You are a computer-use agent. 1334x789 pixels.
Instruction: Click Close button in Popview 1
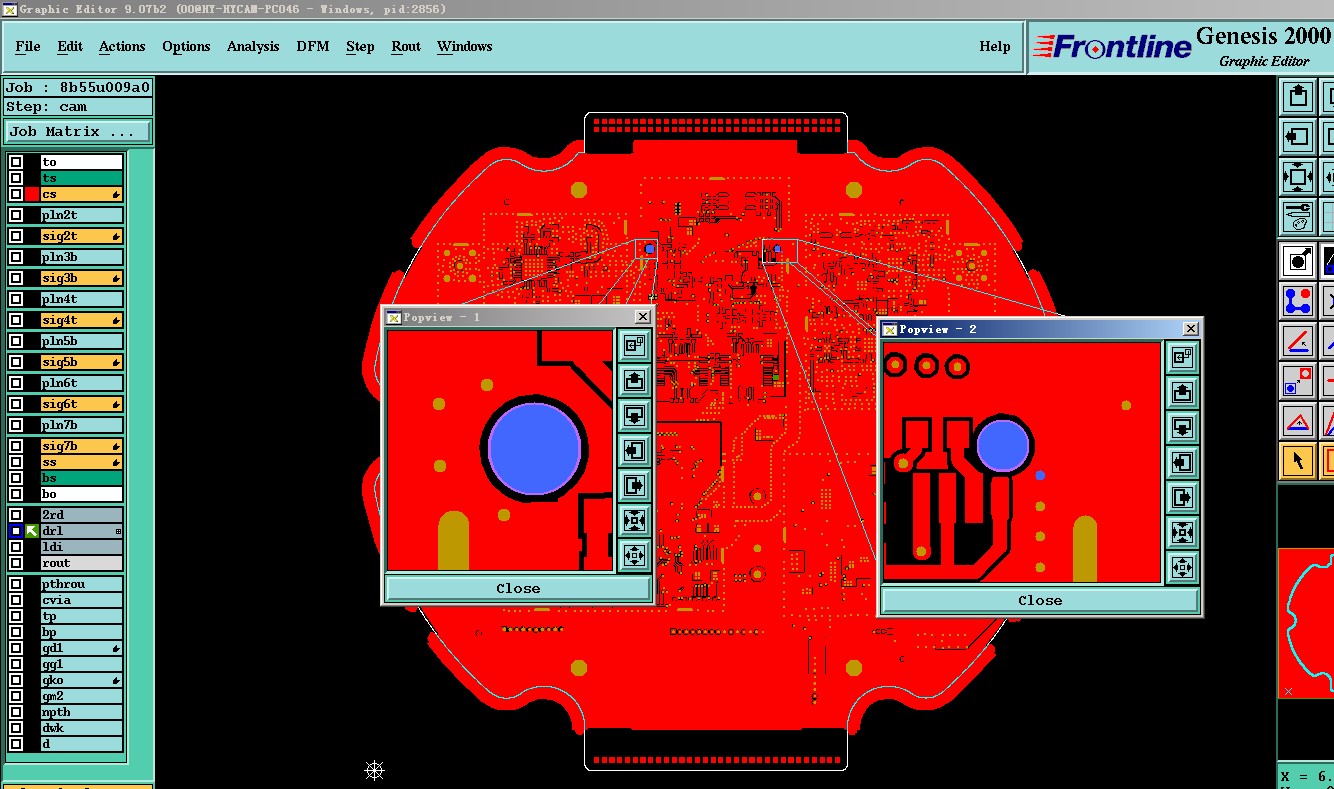[x=518, y=588]
